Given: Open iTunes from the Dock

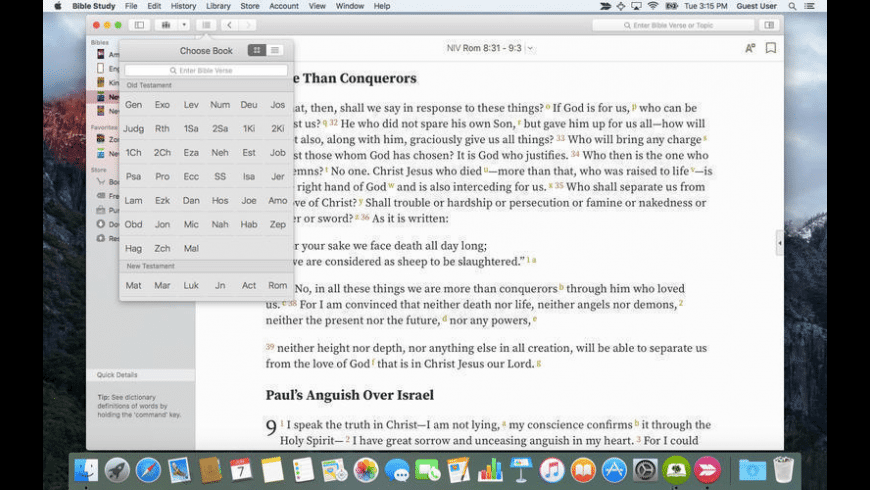Looking at the screenshot, I should click(x=552, y=471).
